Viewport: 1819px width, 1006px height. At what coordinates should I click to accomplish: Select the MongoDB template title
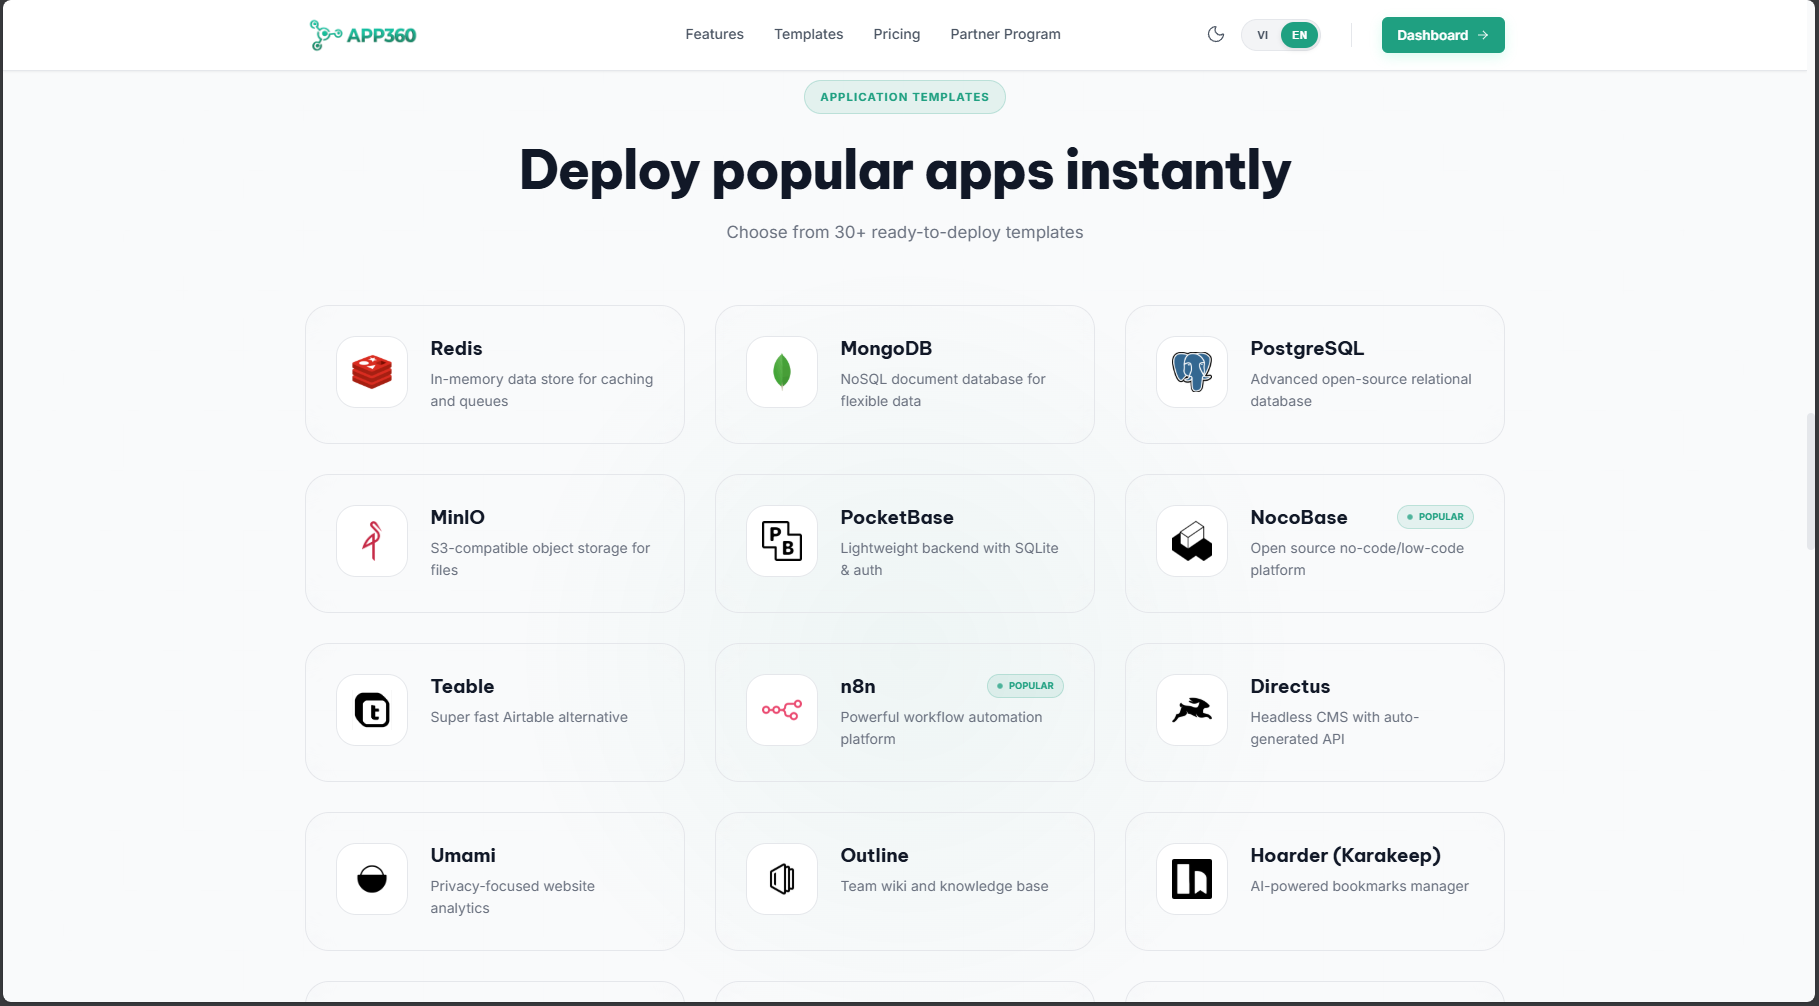click(887, 348)
